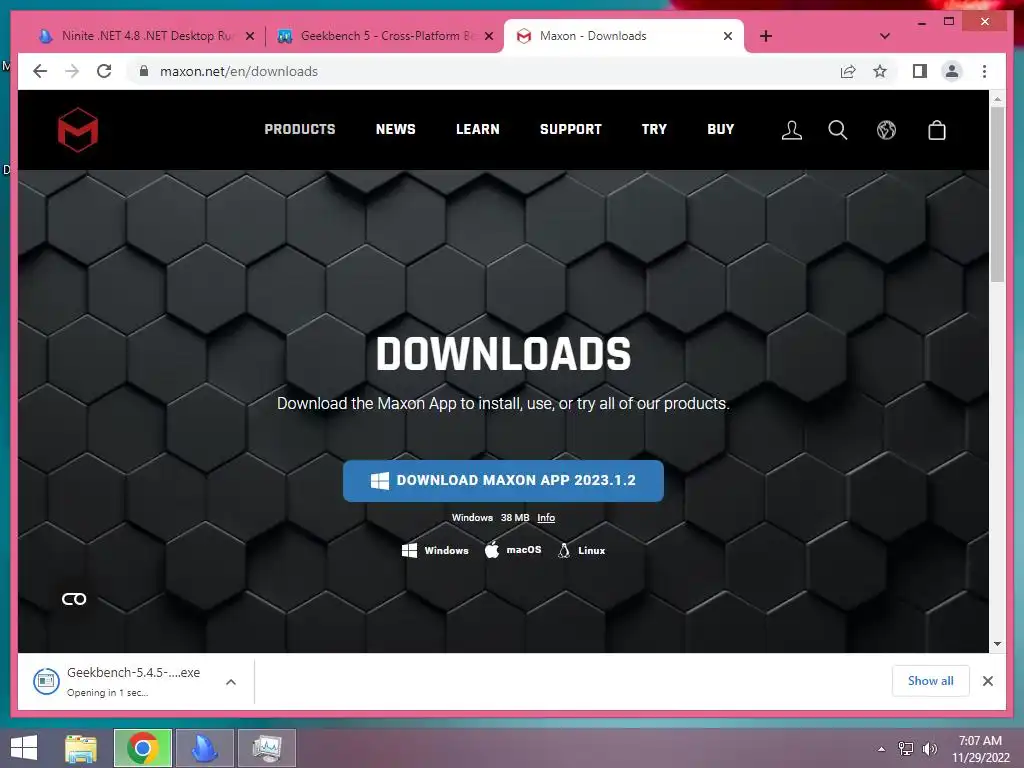Select the Windows platform option
Viewport: 1024px width, 768px height.
(435, 551)
